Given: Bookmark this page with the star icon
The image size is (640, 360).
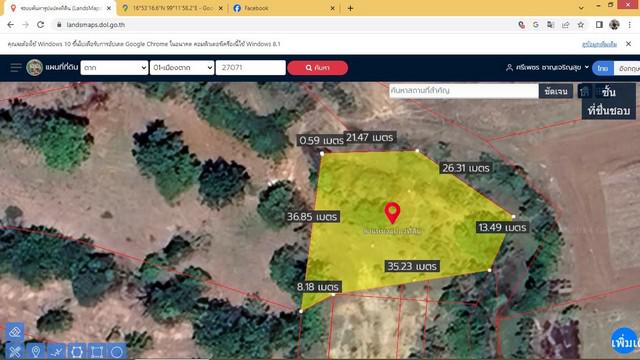Looking at the screenshot, I should (x=580, y=25).
